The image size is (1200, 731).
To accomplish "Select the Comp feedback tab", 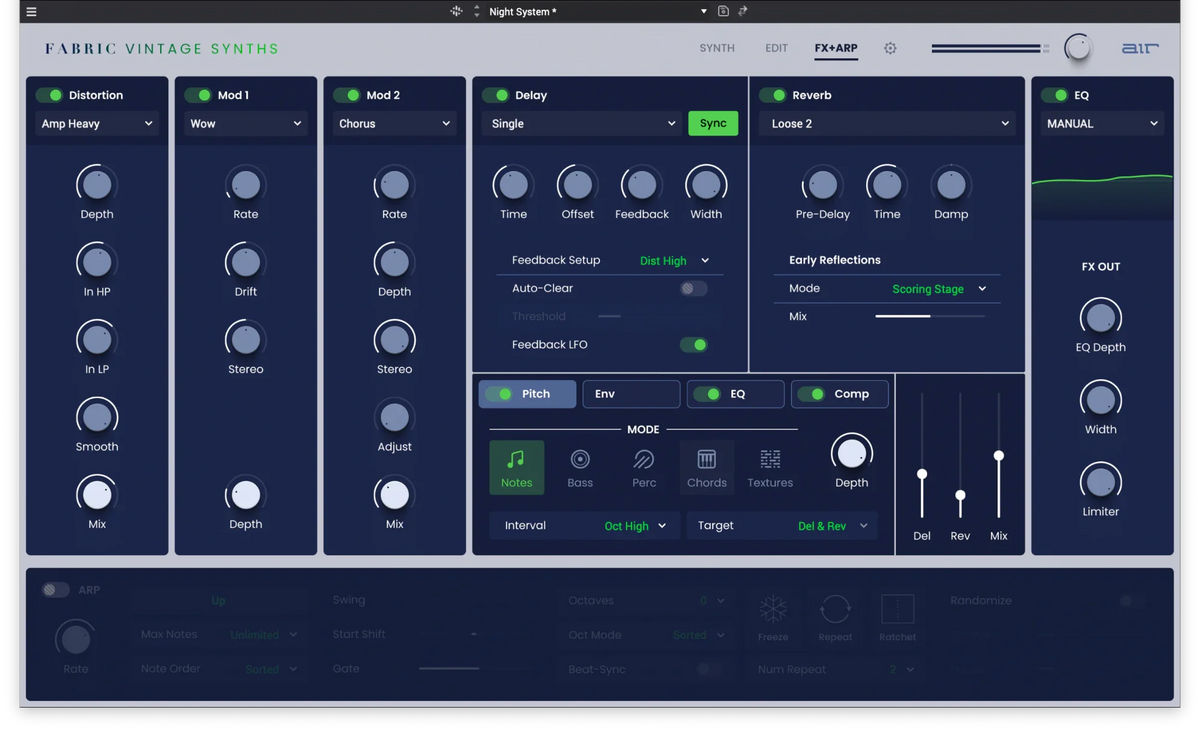I will point(839,394).
